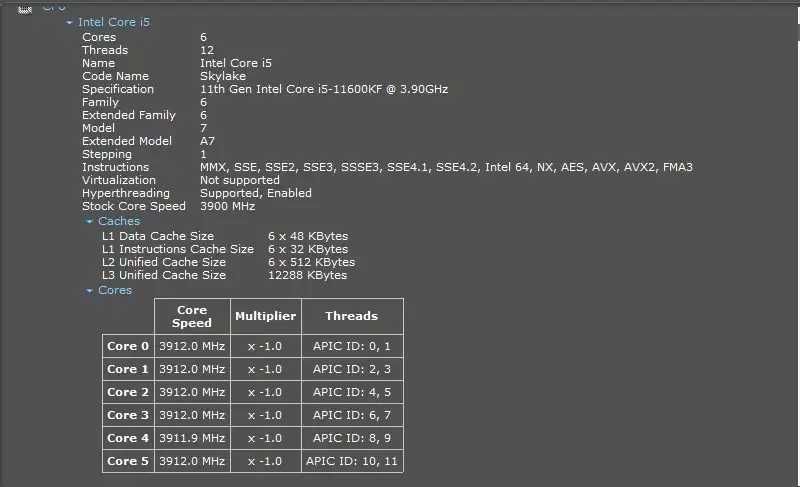
Task: Click the Threads column header in table
Action: 352,317
